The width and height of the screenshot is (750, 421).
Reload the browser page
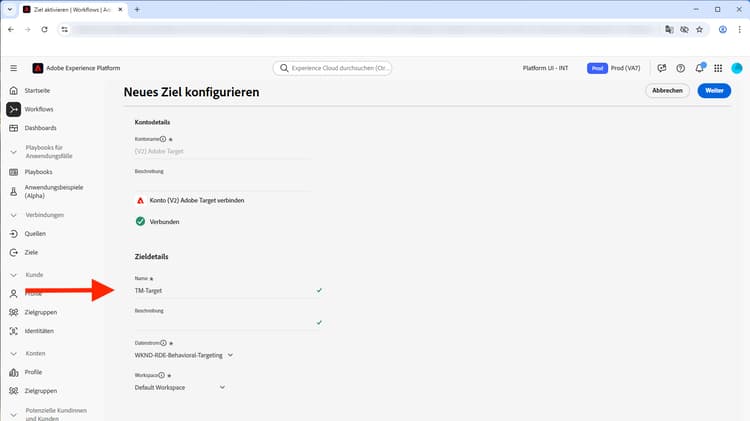click(x=44, y=30)
